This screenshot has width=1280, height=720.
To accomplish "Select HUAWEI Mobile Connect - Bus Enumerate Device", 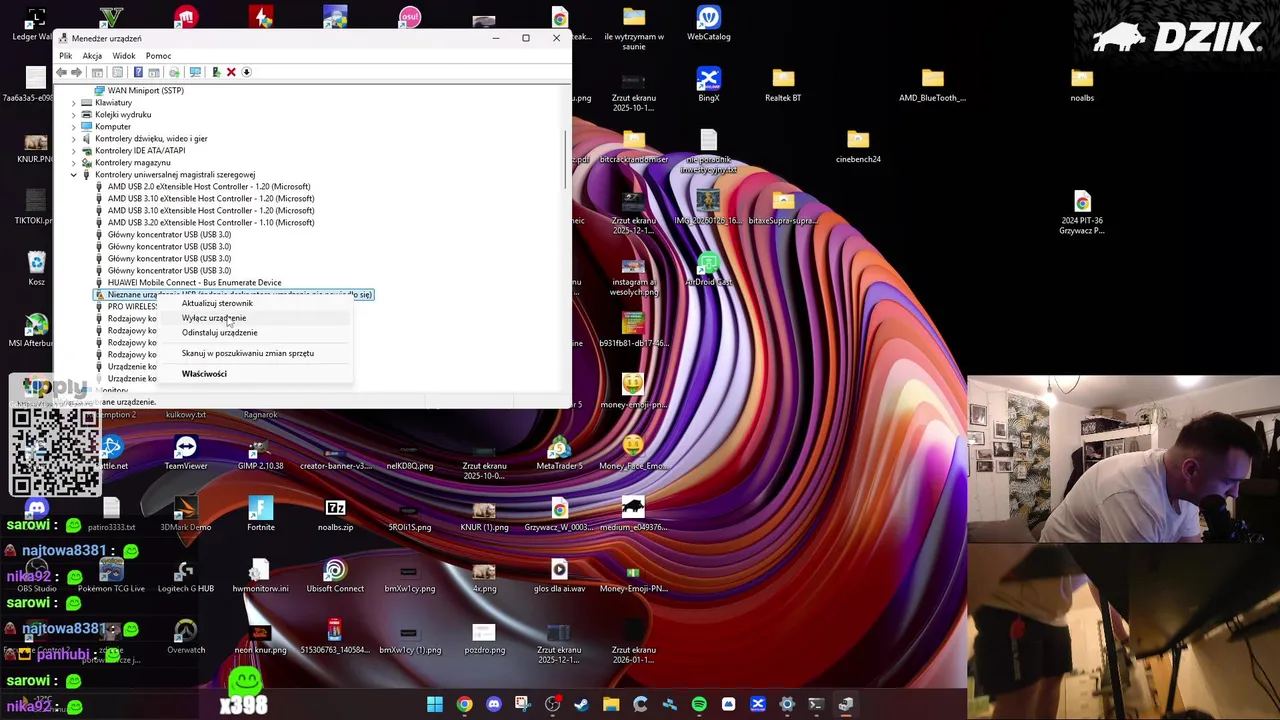I will (x=194, y=283).
